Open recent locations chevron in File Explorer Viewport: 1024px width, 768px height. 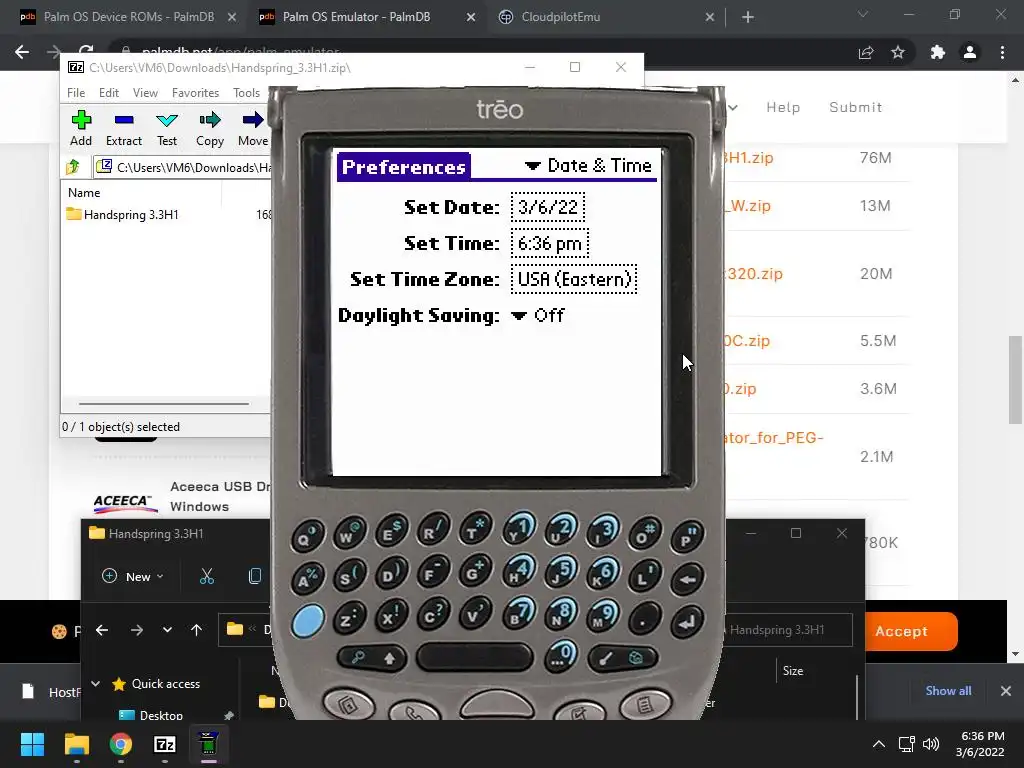tap(167, 630)
